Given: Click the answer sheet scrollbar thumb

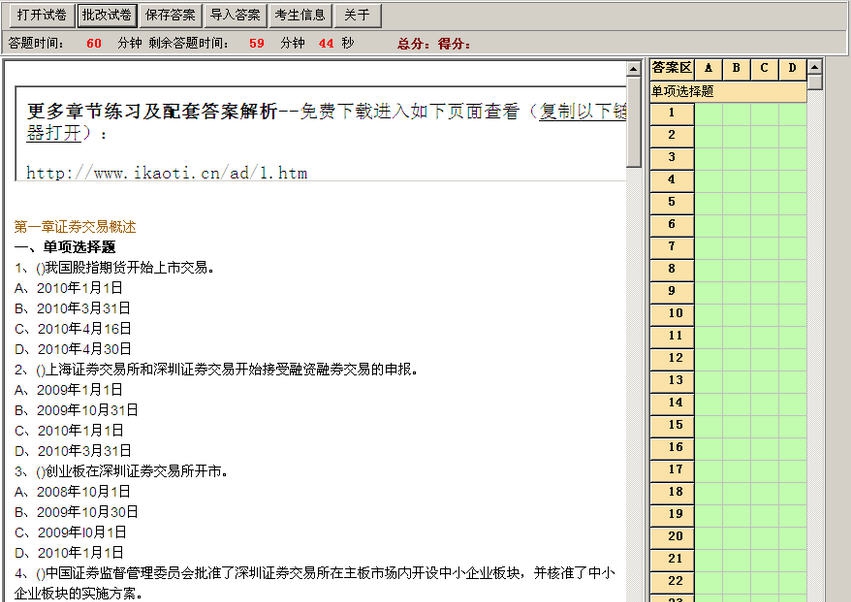Looking at the screenshot, I should click(814, 83).
